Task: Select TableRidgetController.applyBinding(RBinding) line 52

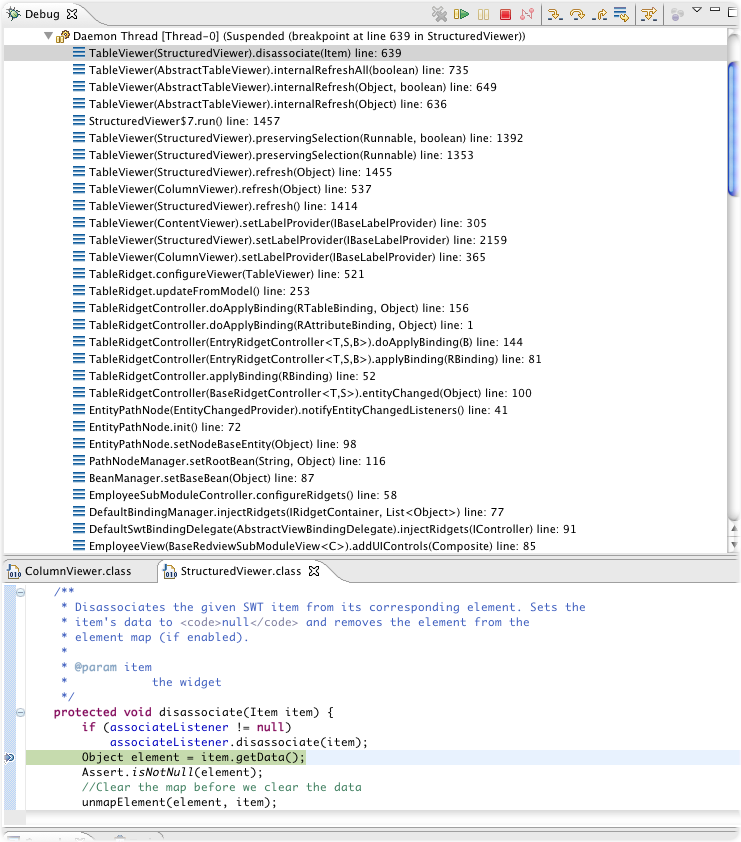Action: 233,376
